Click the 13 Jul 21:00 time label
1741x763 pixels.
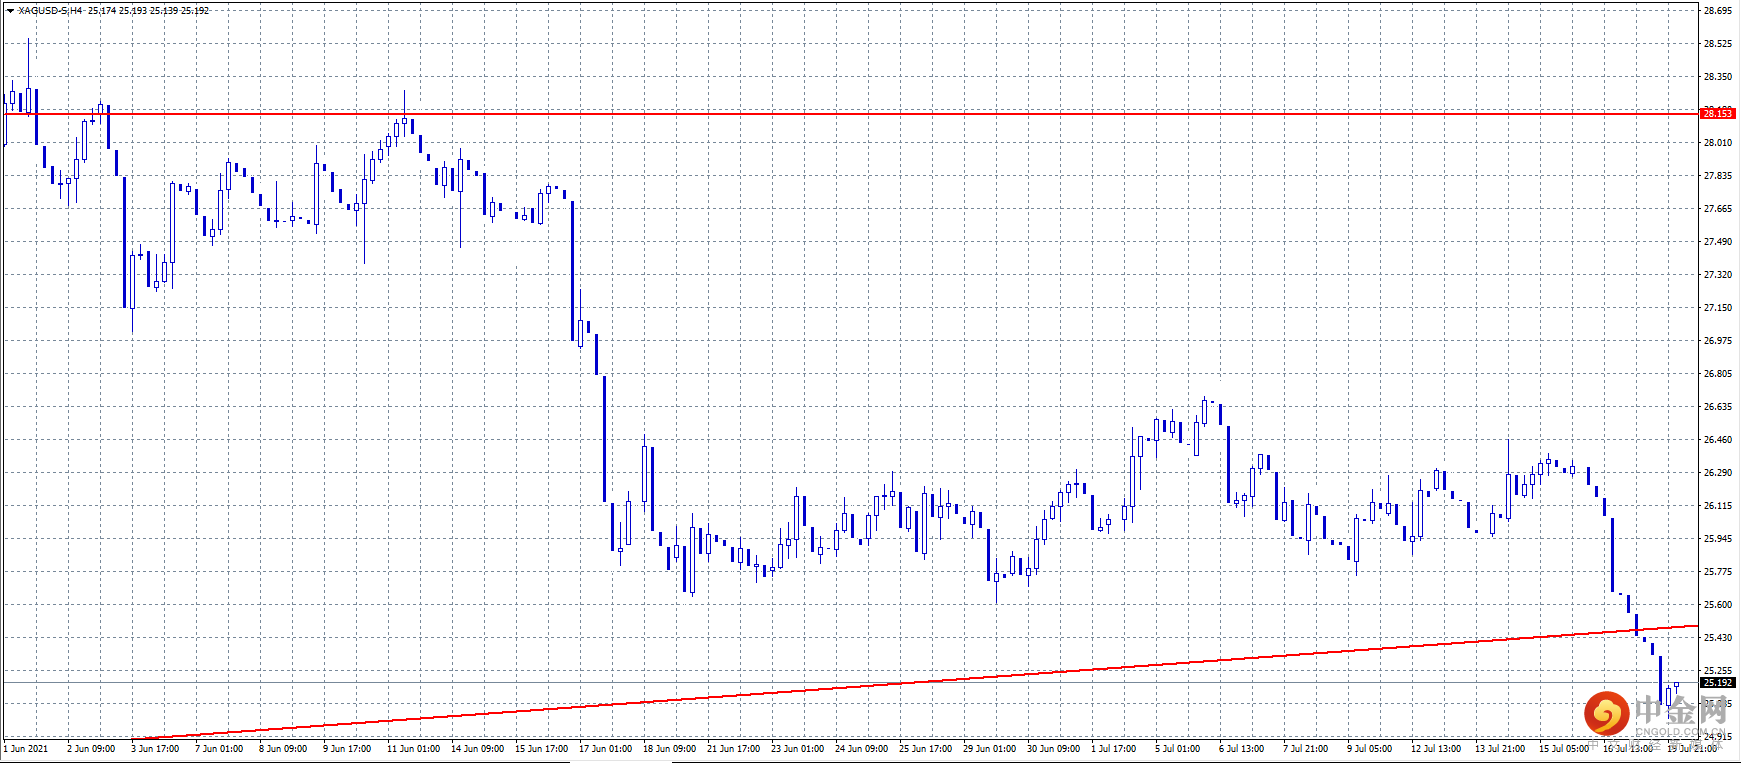click(x=1499, y=749)
